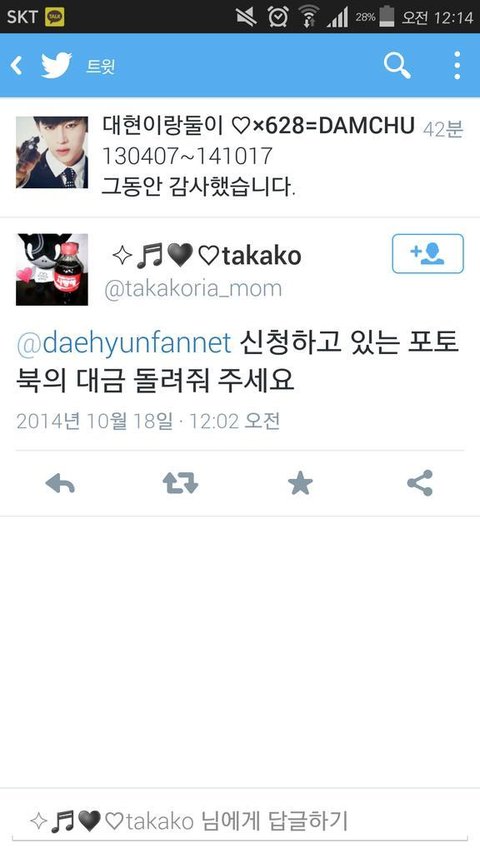
Task: Tap the Wi-Fi status icon
Action: click(x=309, y=17)
